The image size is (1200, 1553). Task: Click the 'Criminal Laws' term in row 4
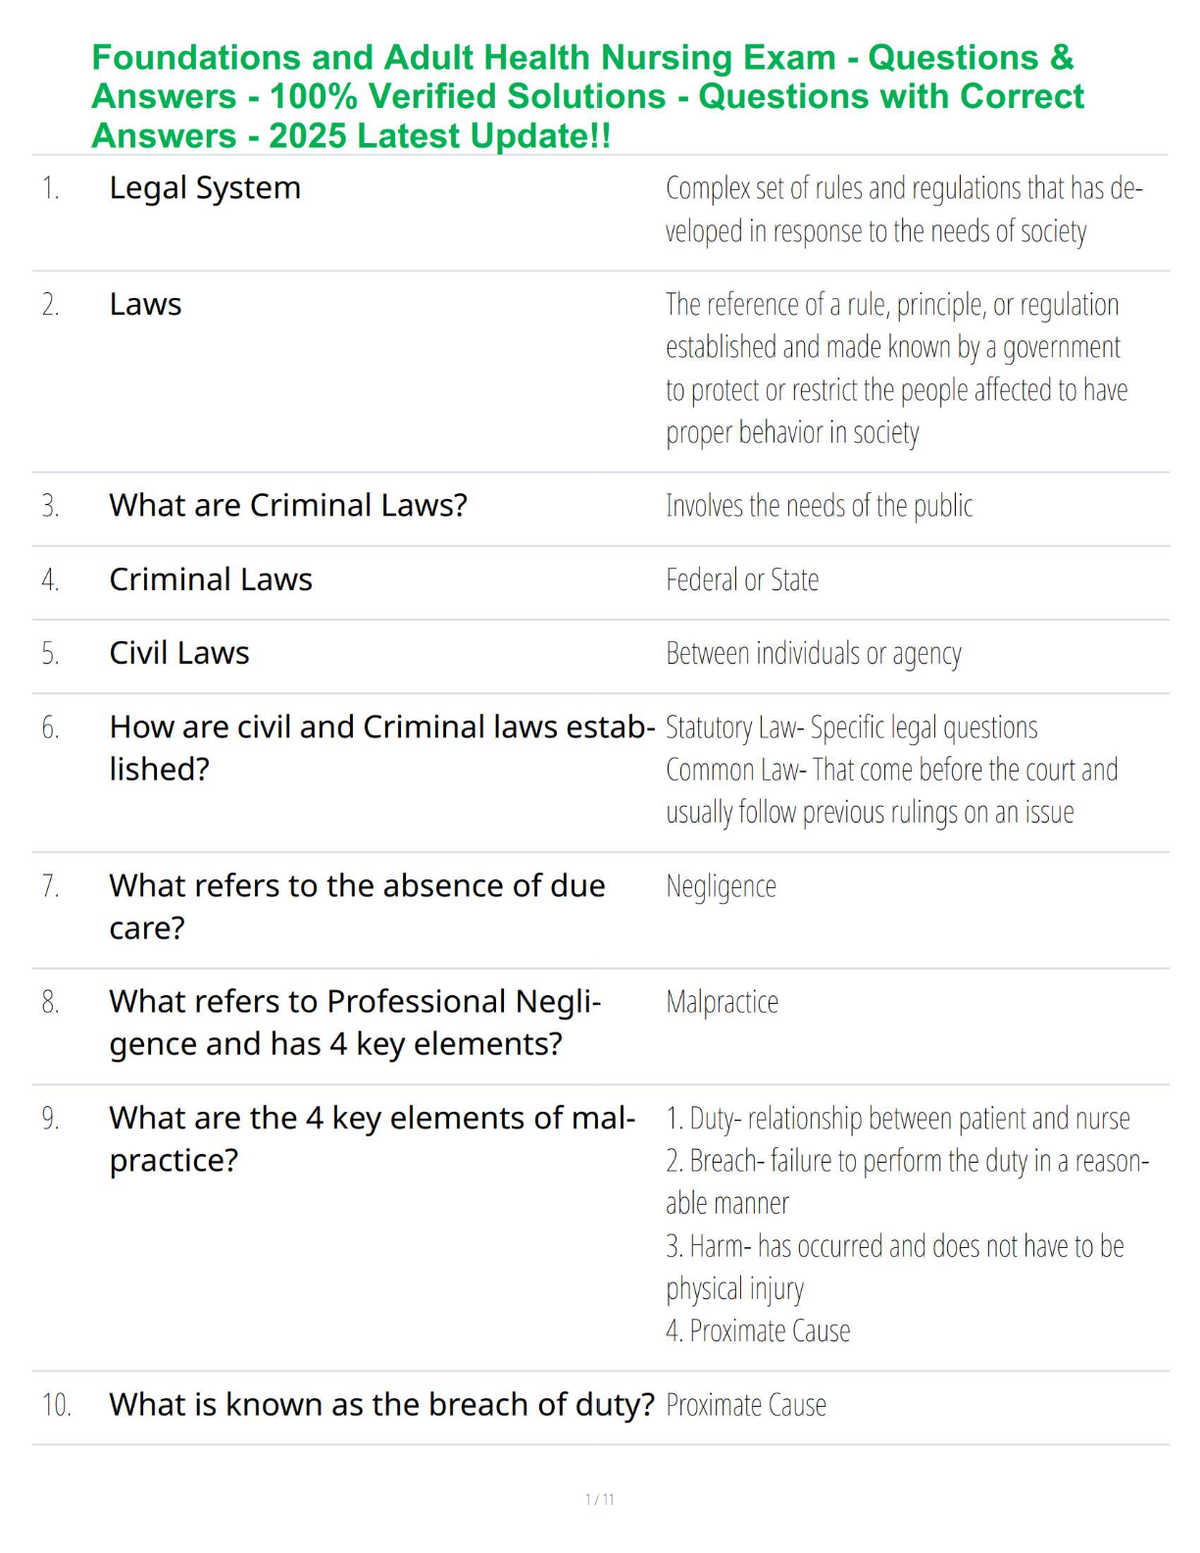pos(211,579)
